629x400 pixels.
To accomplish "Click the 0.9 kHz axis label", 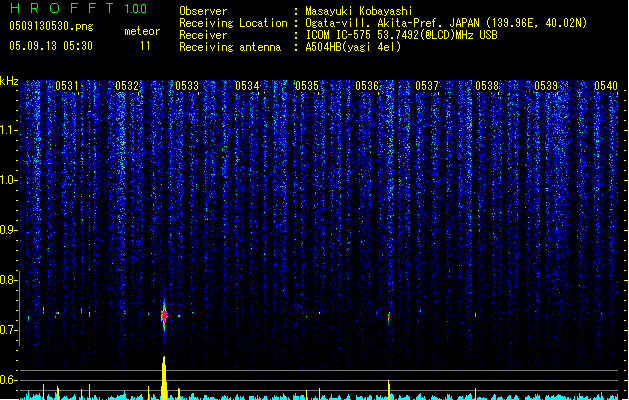I will [x=8, y=230].
